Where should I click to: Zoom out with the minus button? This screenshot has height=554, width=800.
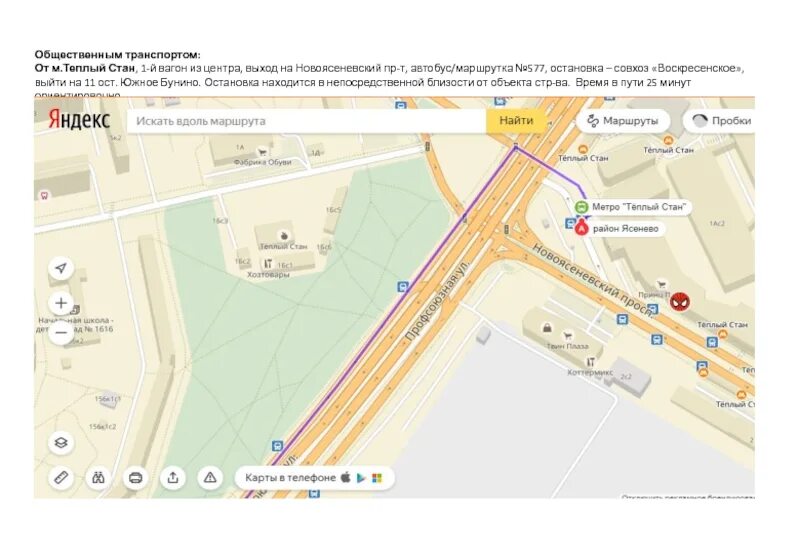pos(61,333)
